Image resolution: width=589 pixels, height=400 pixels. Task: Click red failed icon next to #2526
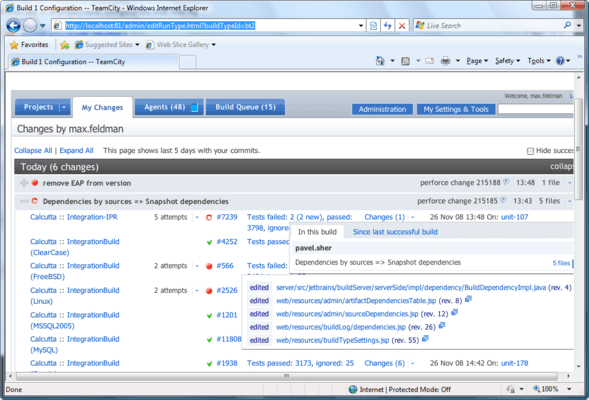pos(209,291)
